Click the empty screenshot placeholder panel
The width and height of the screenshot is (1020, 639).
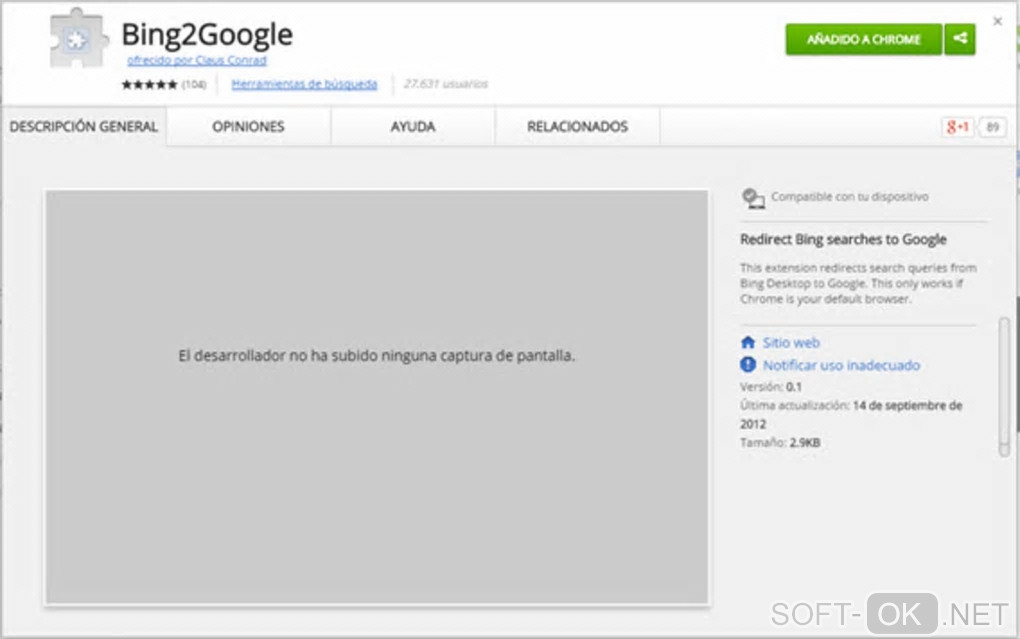[377, 397]
